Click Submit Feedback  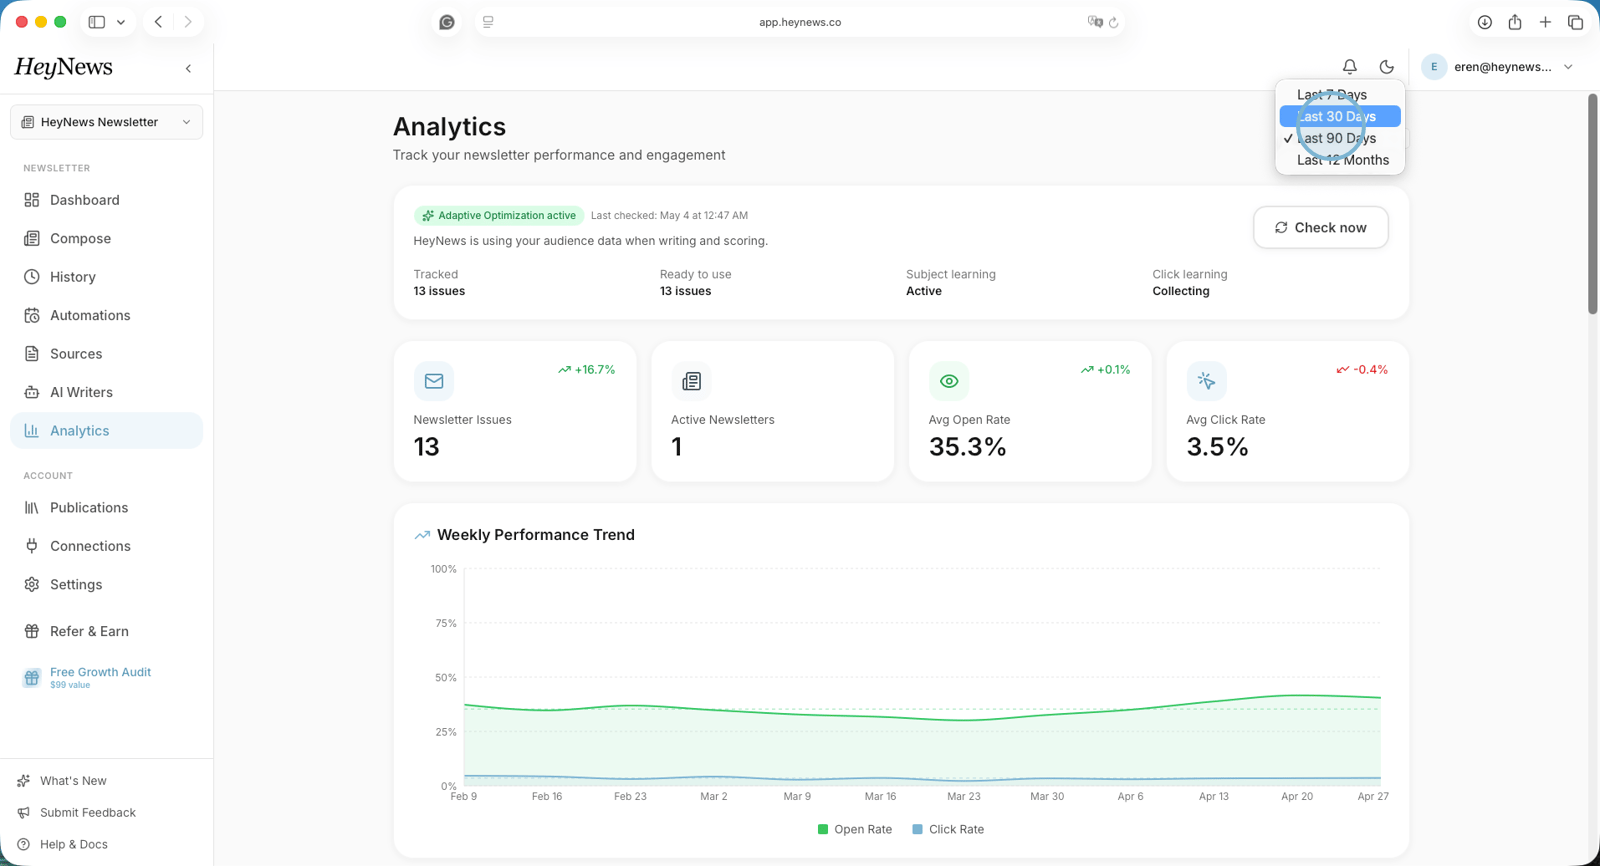88,813
